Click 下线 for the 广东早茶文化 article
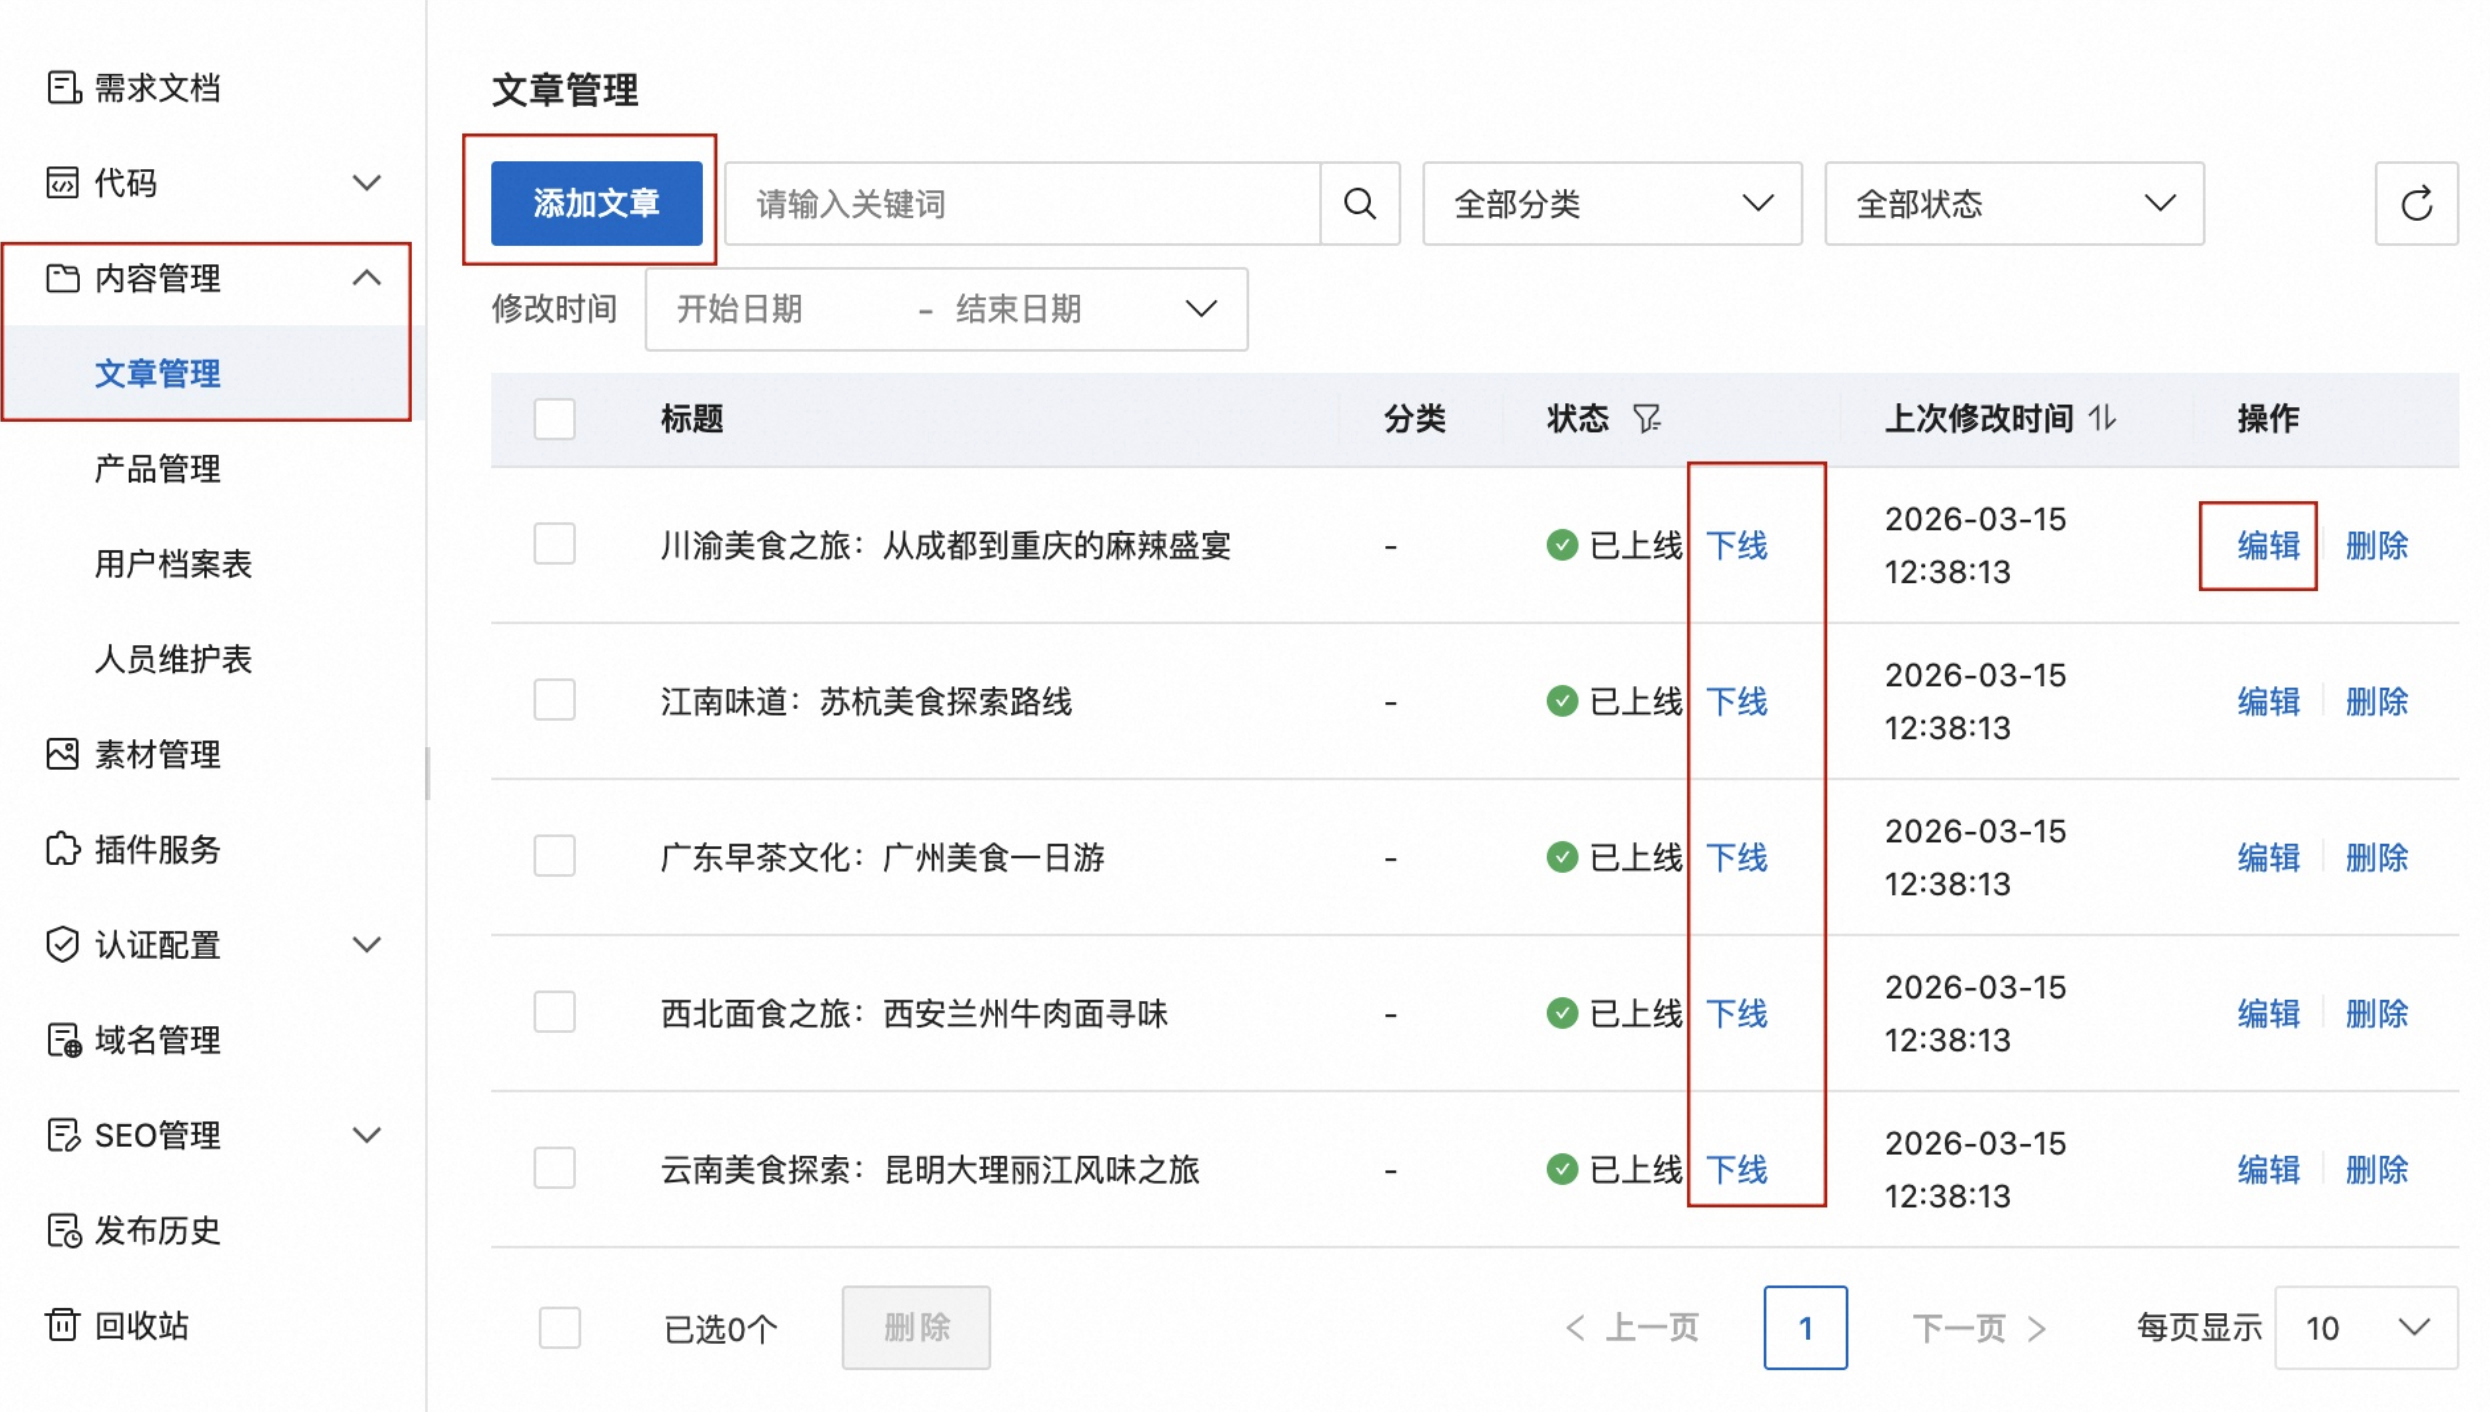 [x=1736, y=857]
